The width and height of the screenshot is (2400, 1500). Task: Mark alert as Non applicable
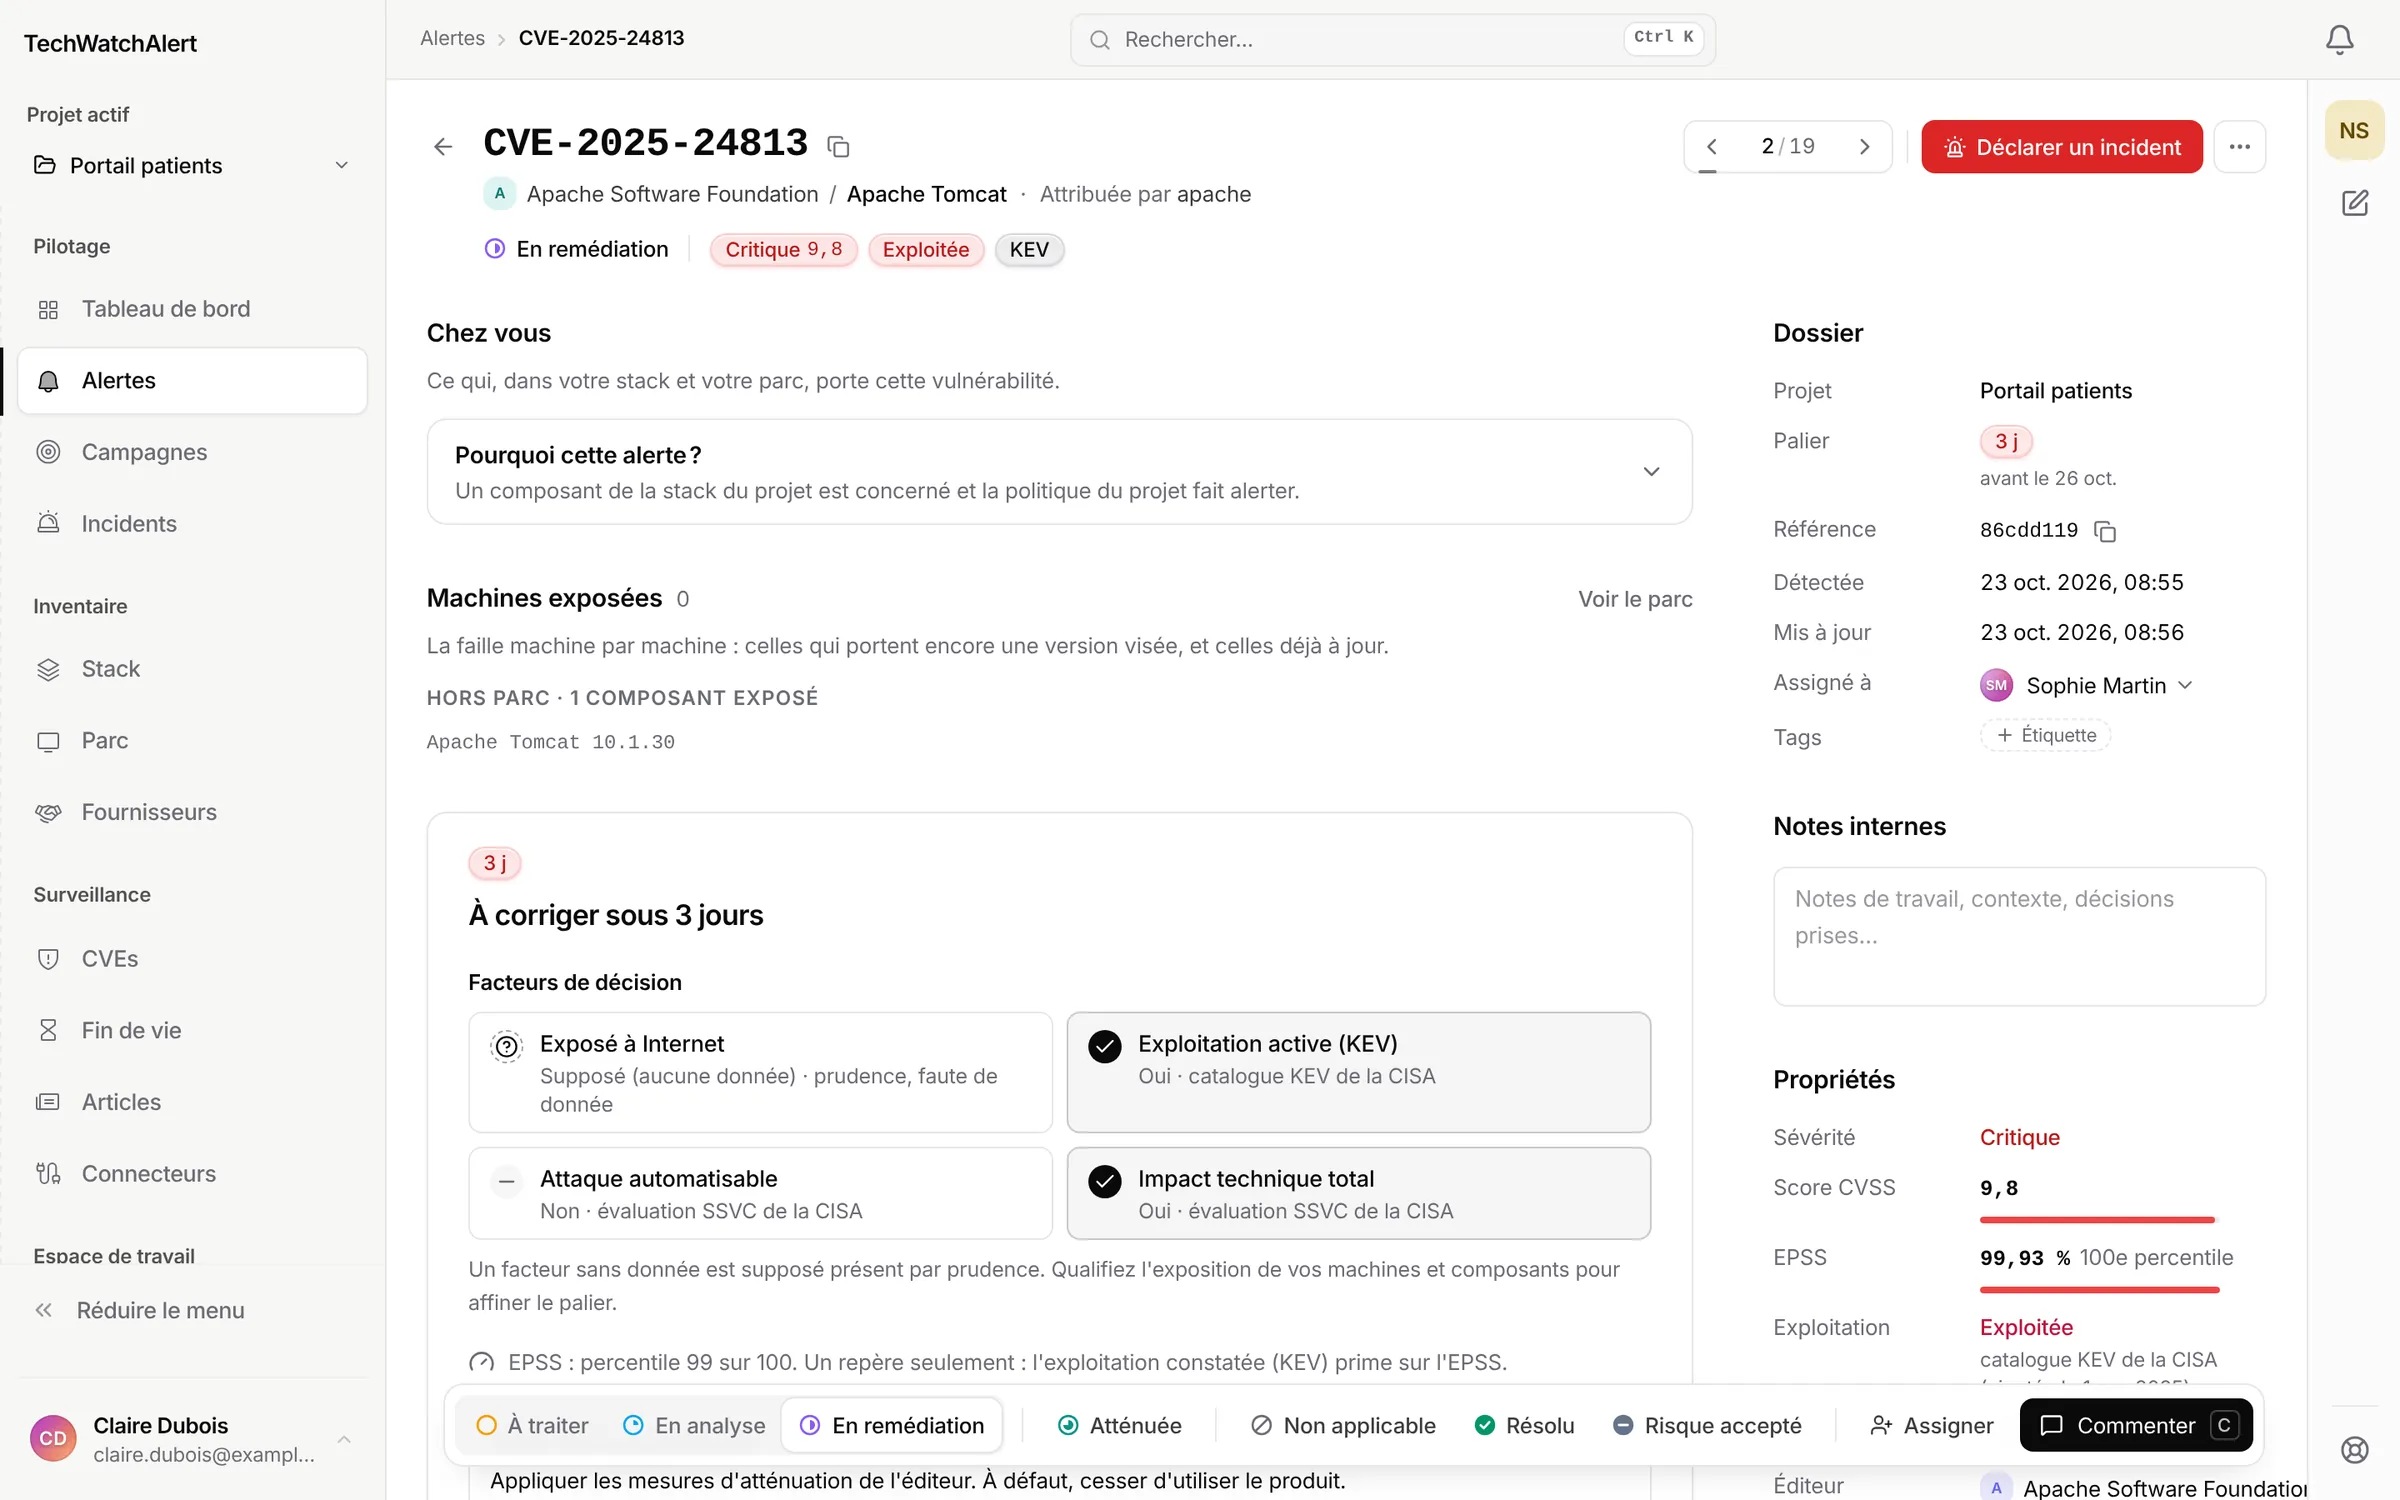pos(1343,1425)
